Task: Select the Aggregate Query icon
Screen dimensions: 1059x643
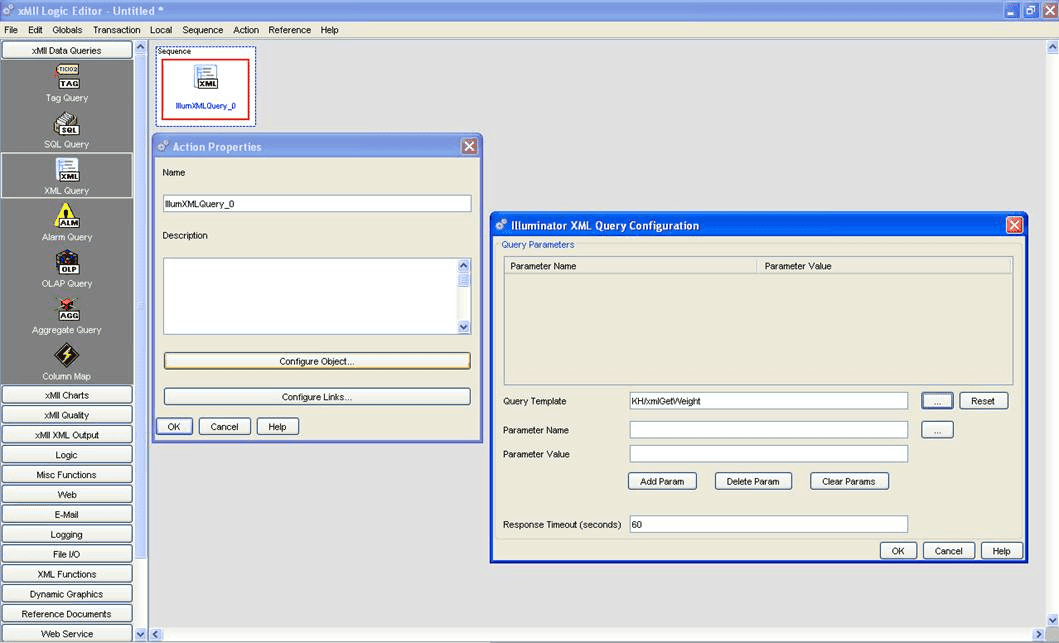Action: pyautogui.click(x=67, y=310)
